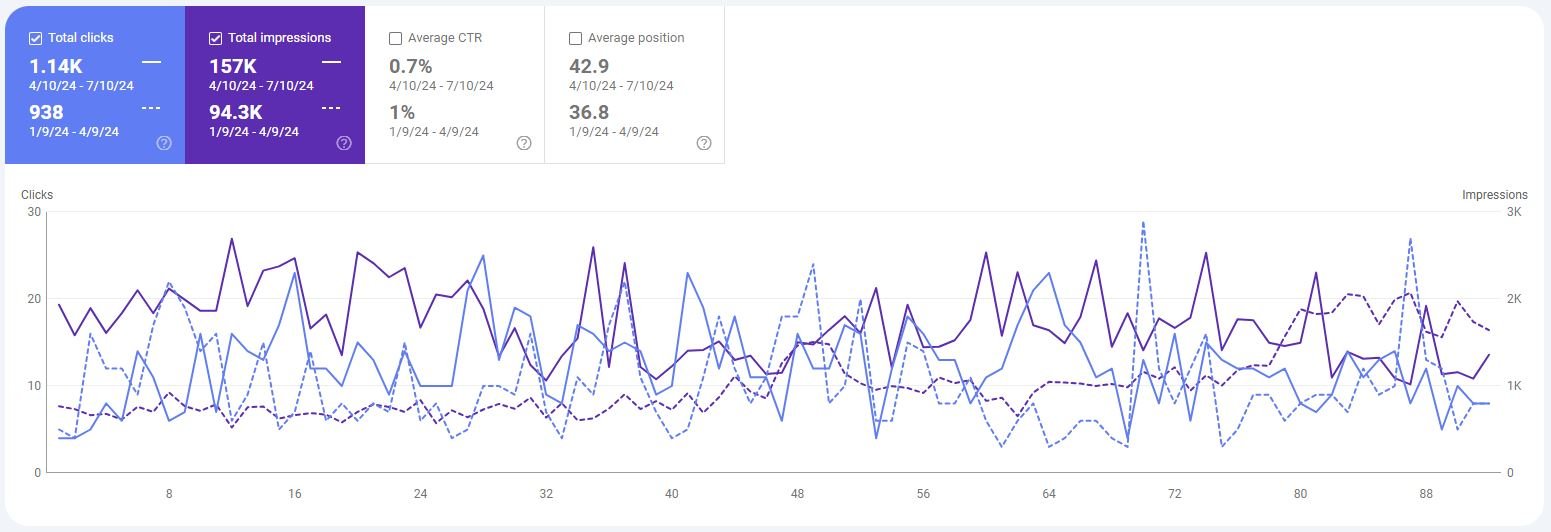The width and height of the screenshot is (1551, 532).
Task: Click help icon on Average CTR card
Action: click(524, 143)
